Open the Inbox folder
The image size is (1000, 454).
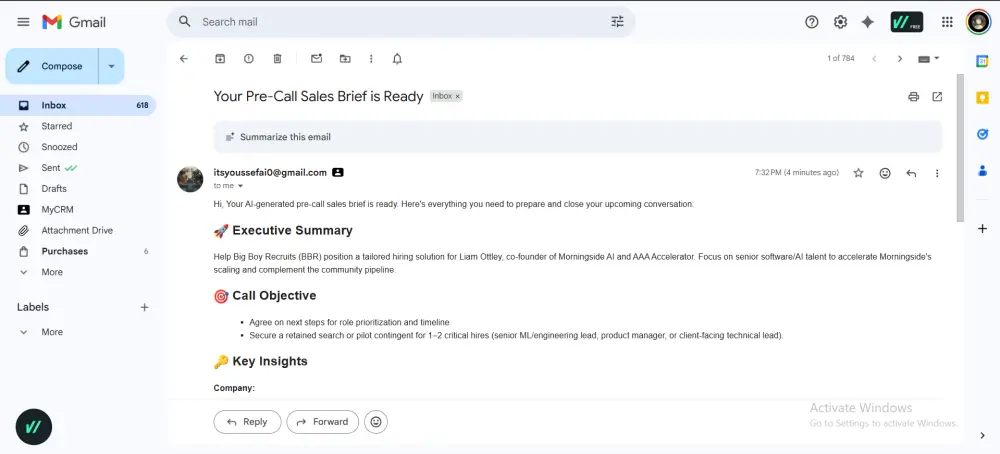78,105
